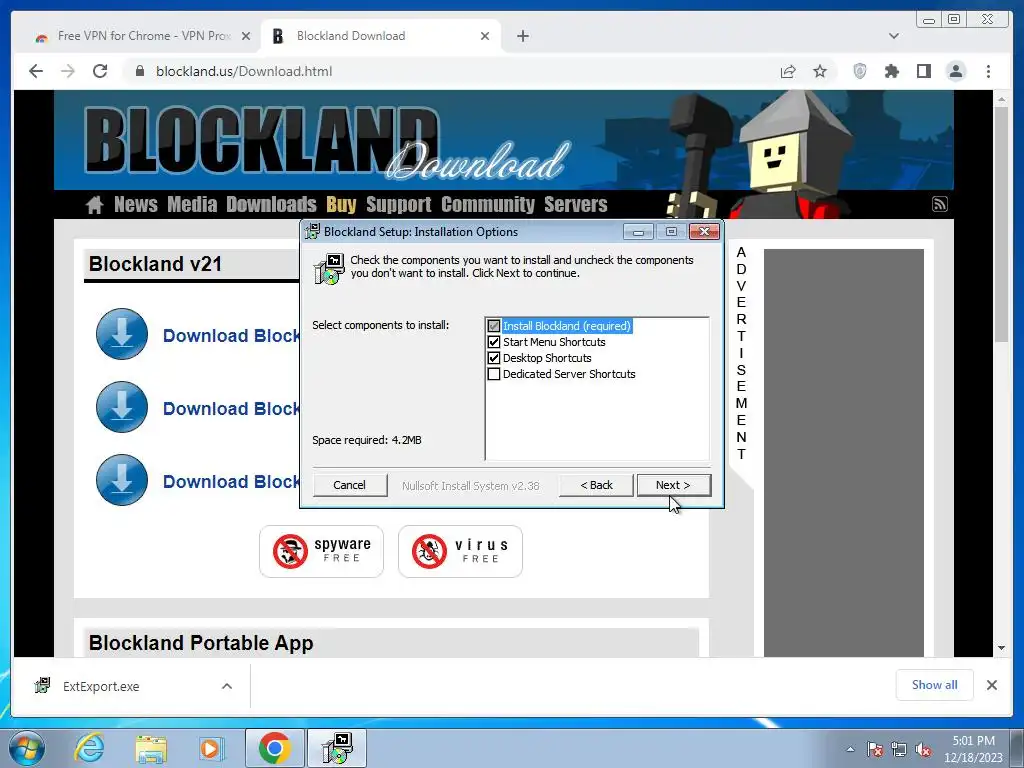Open the Media menu item
This screenshot has width=1024, height=768.
click(192, 204)
